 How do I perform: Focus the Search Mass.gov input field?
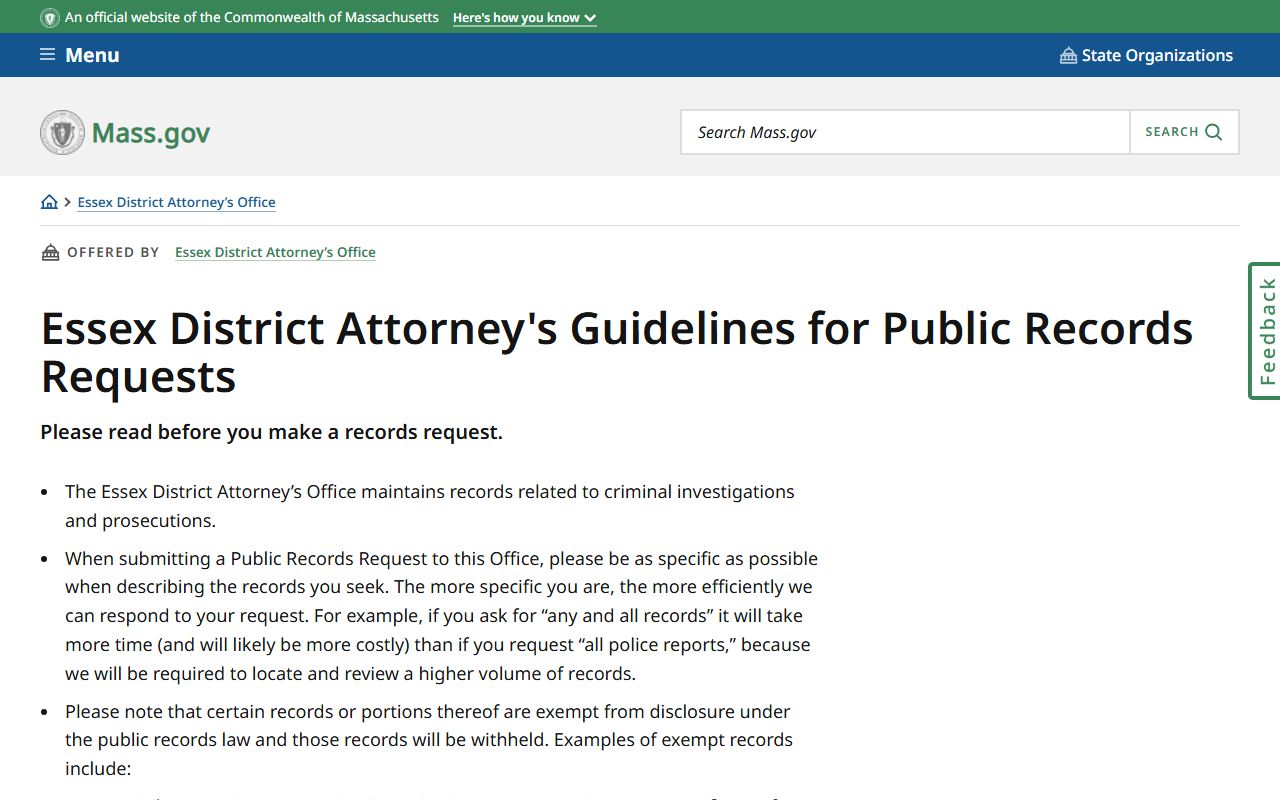point(905,132)
